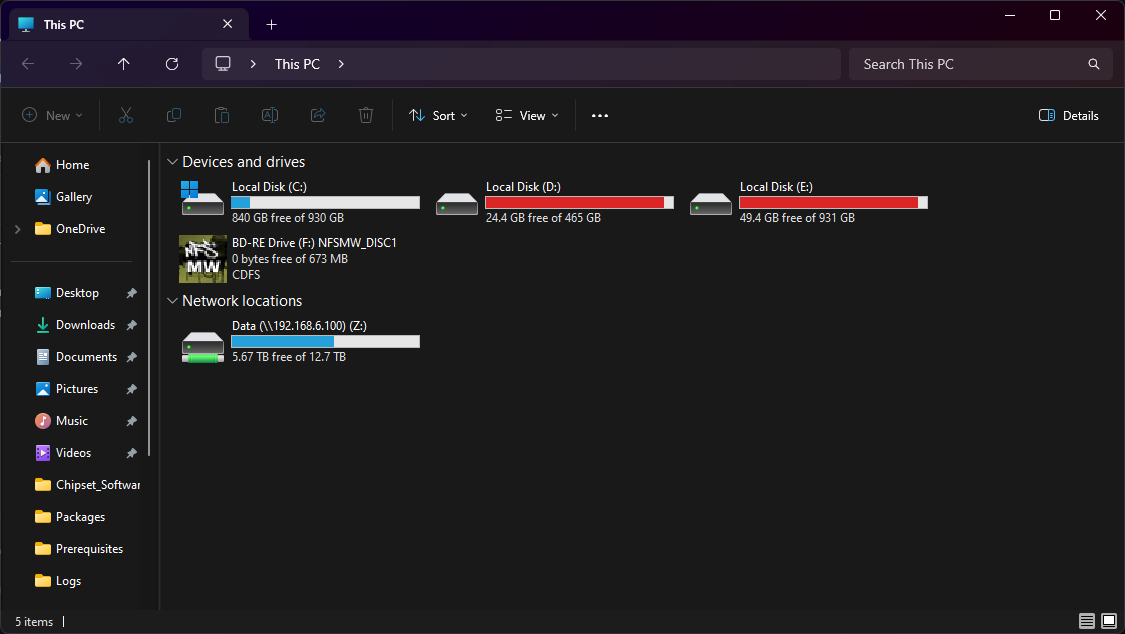Viewport: 1125px width, 634px height.
Task: Go up one level using the up arrow
Action: pyautogui.click(x=123, y=63)
